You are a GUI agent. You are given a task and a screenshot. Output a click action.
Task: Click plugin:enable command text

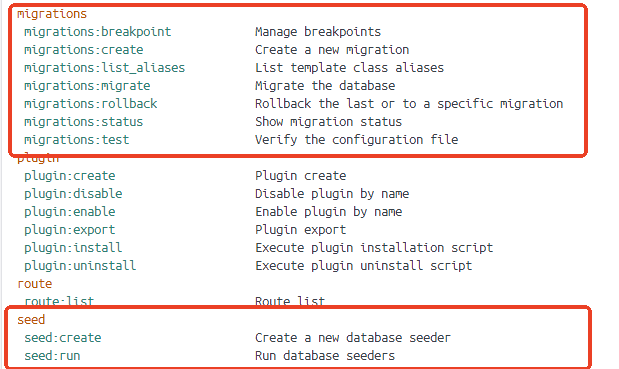pyautogui.click(x=70, y=212)
